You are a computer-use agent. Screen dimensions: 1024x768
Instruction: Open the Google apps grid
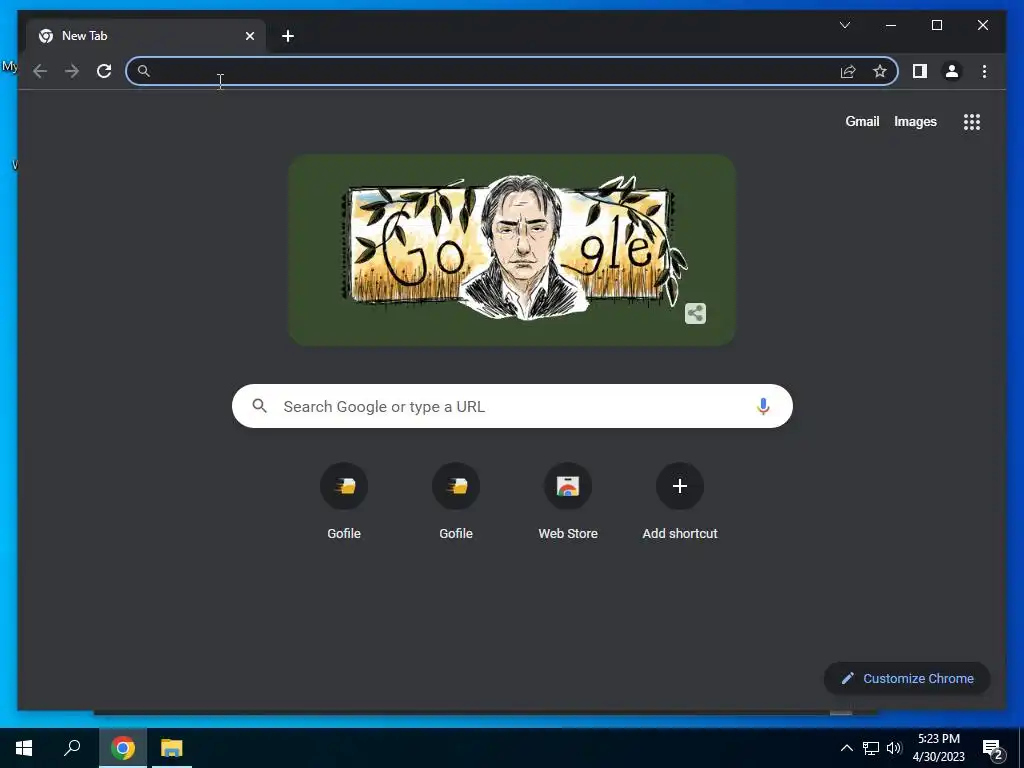972,122
